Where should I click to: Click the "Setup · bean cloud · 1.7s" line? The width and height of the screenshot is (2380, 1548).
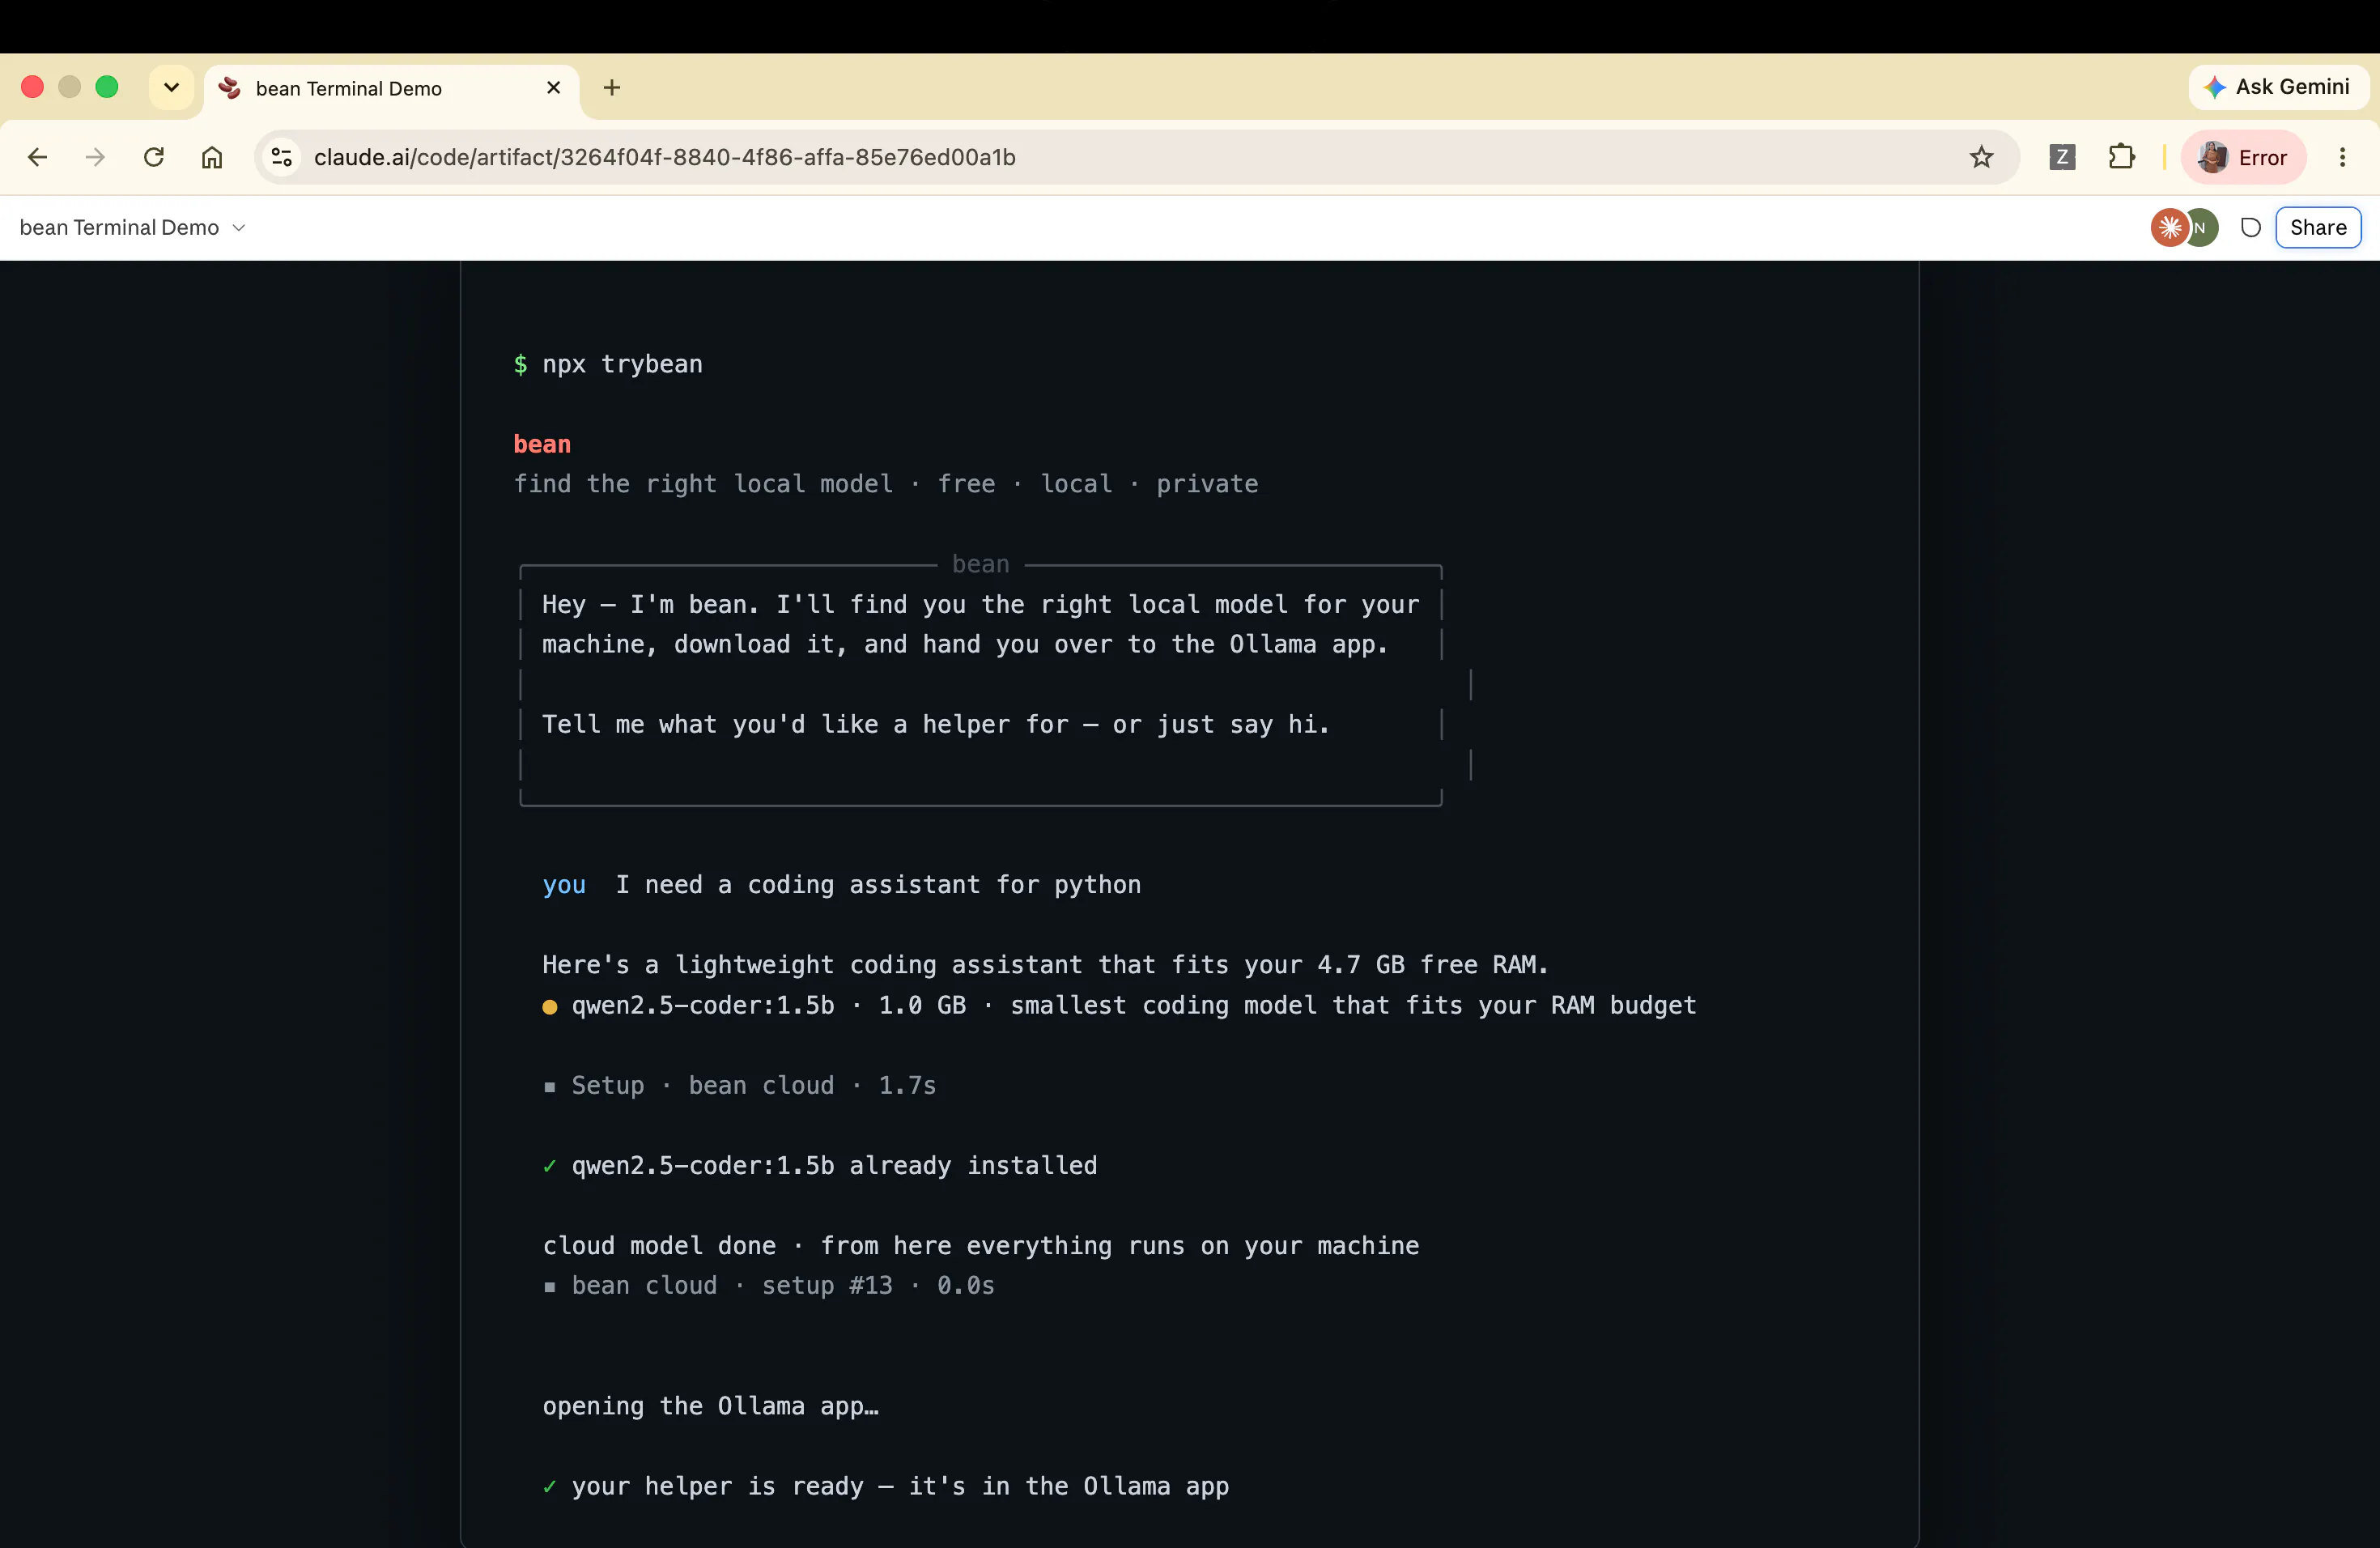point(740,1085)
